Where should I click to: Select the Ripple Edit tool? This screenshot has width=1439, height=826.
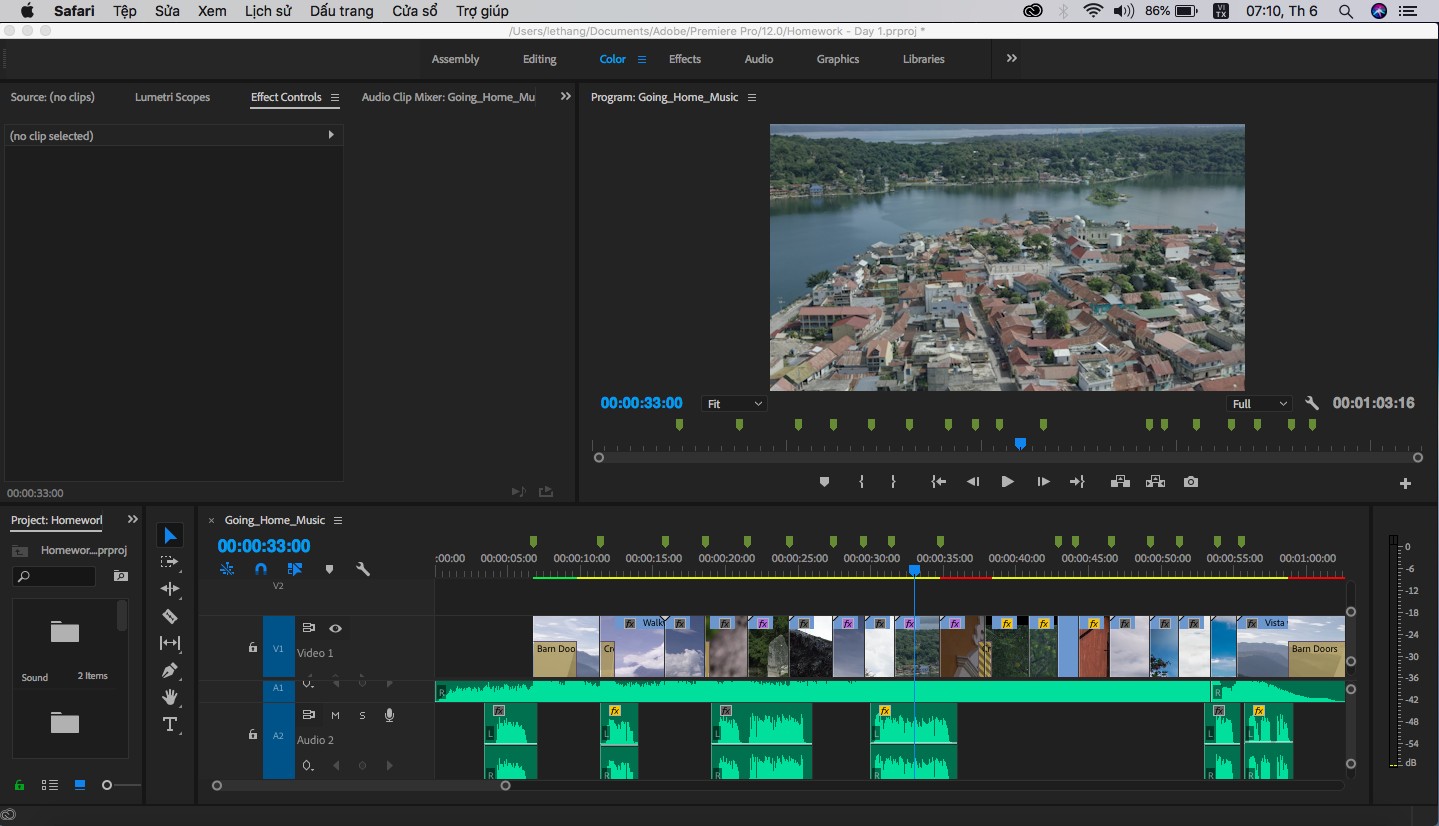170,589
